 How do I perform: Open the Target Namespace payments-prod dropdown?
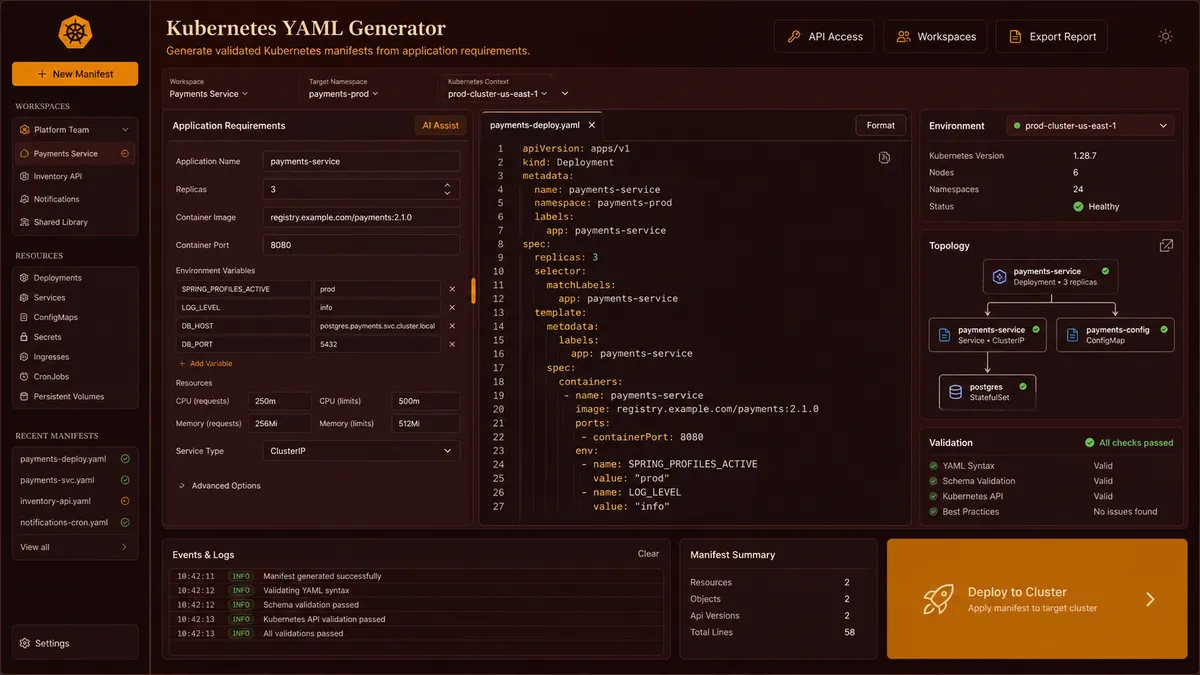coord(344,94)
